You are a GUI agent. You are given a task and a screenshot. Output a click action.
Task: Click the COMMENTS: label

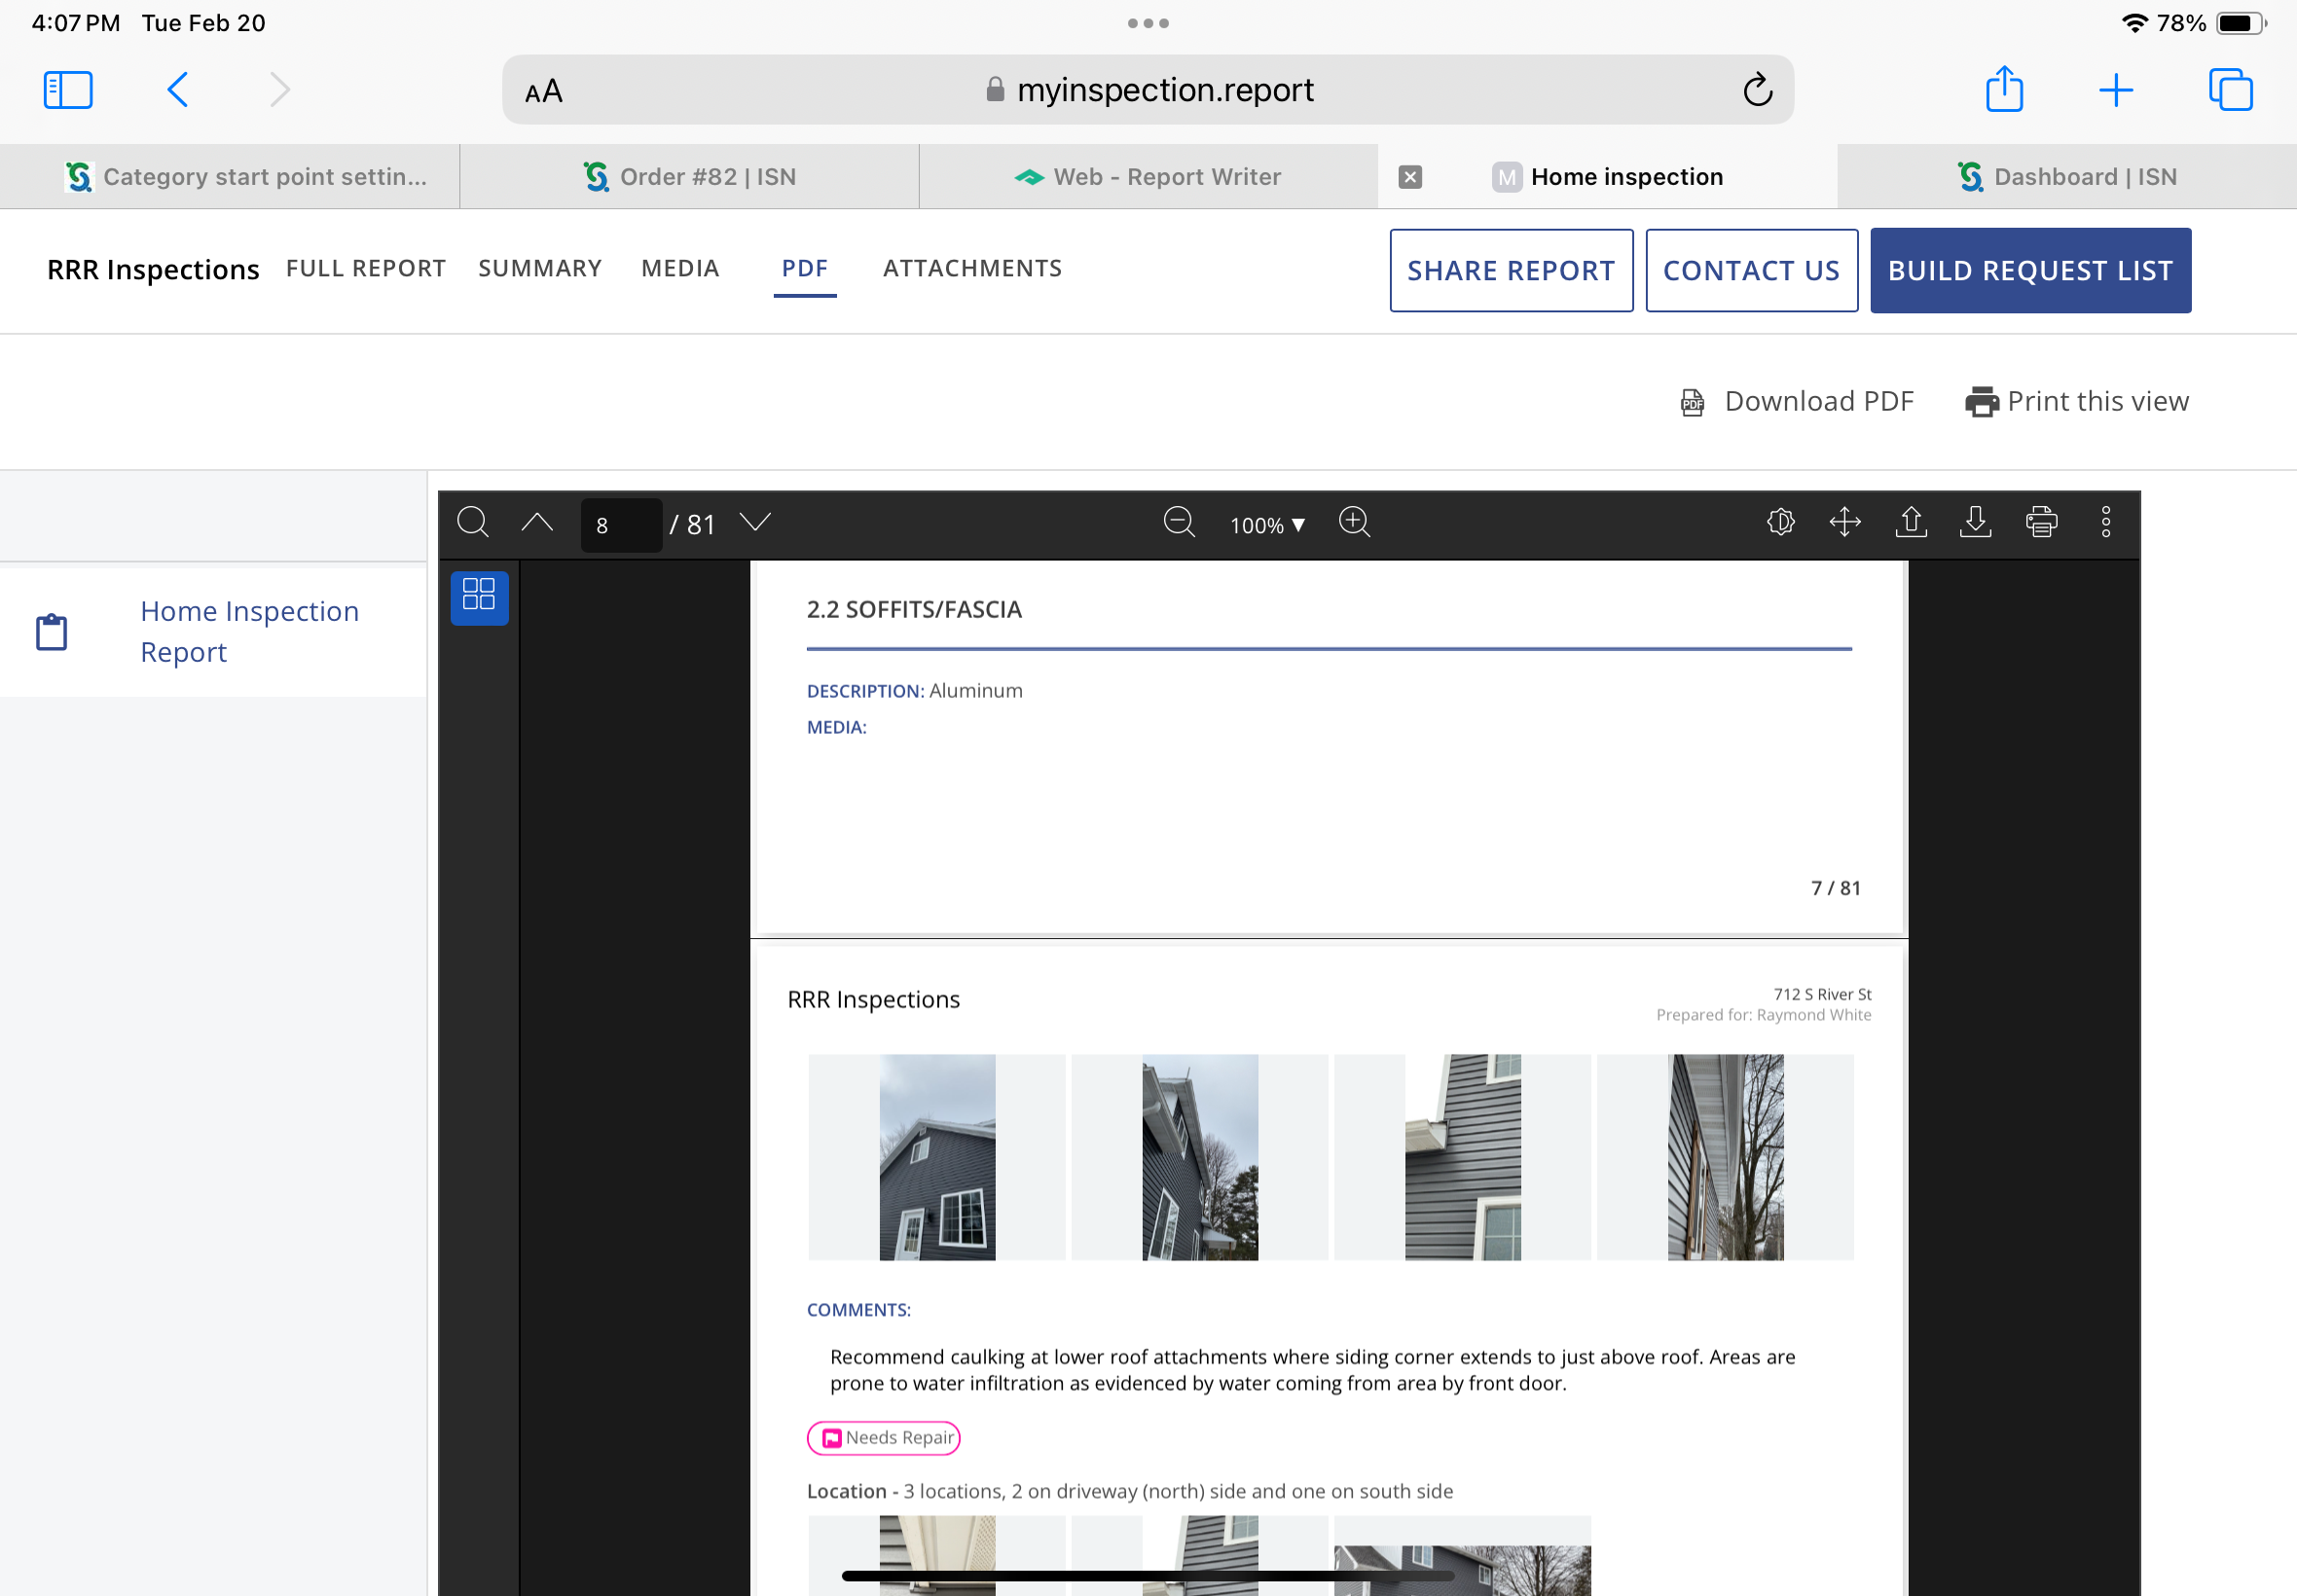click(x=858, y=1310)
